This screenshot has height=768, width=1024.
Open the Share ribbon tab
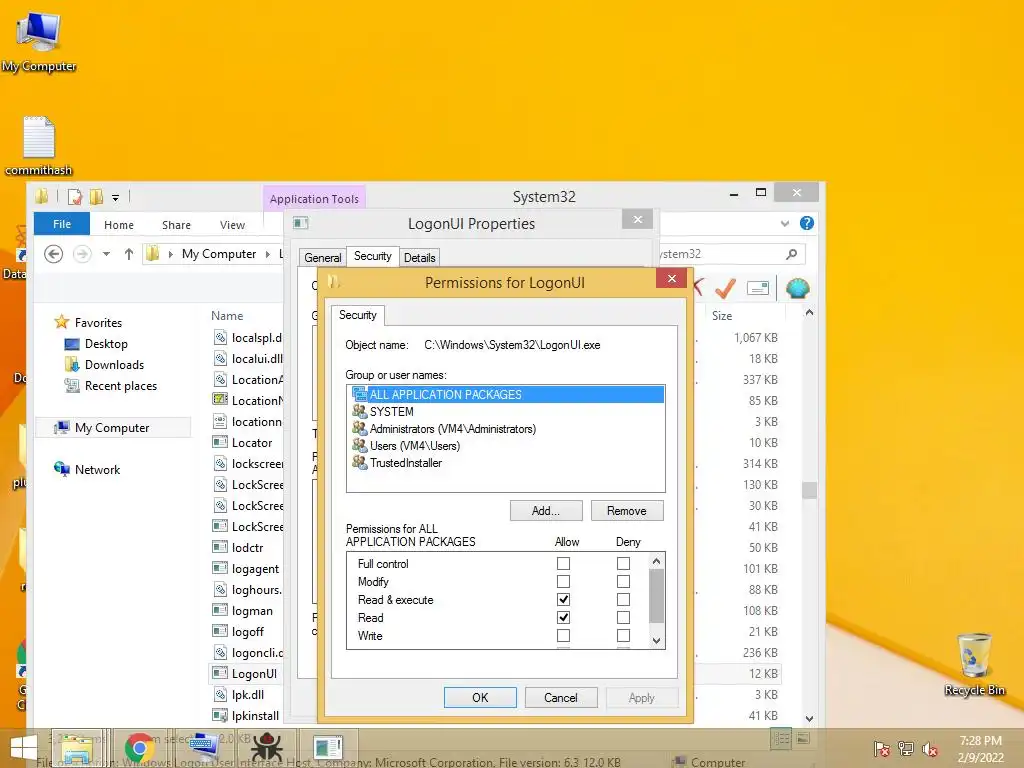coord(176,225)
